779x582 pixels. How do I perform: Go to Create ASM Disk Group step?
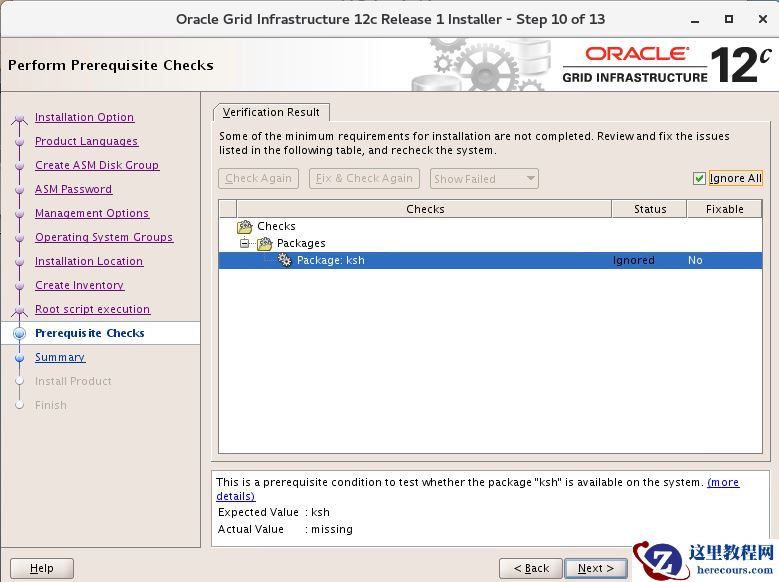coord(97,165)
